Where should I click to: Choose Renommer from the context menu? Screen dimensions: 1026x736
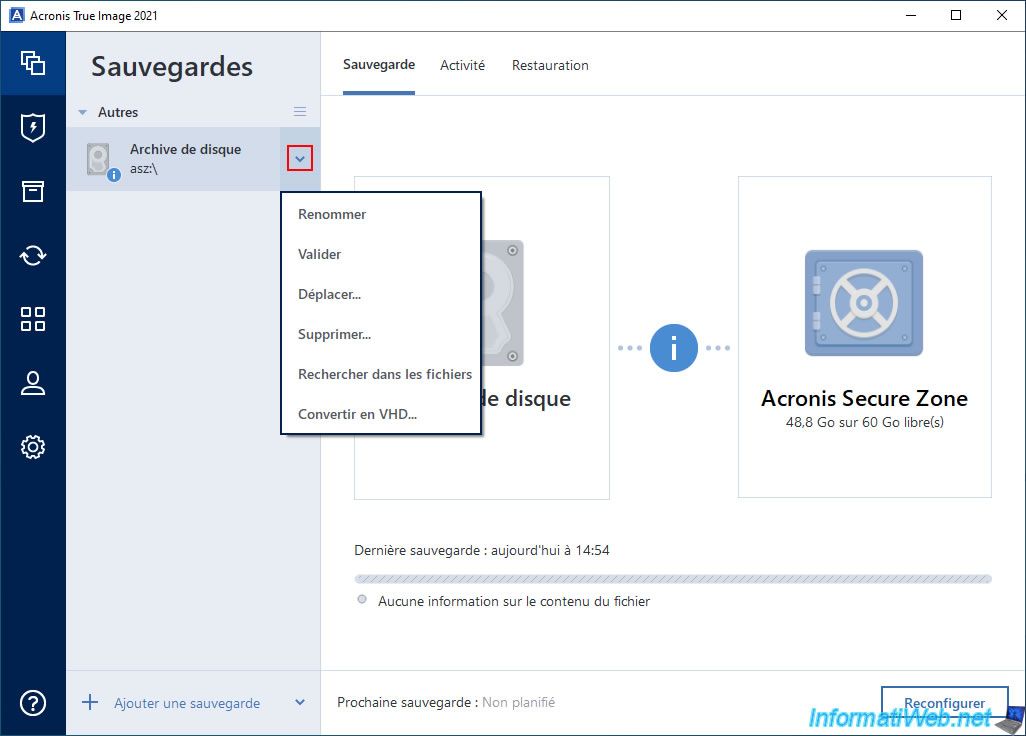pos(332,214)
